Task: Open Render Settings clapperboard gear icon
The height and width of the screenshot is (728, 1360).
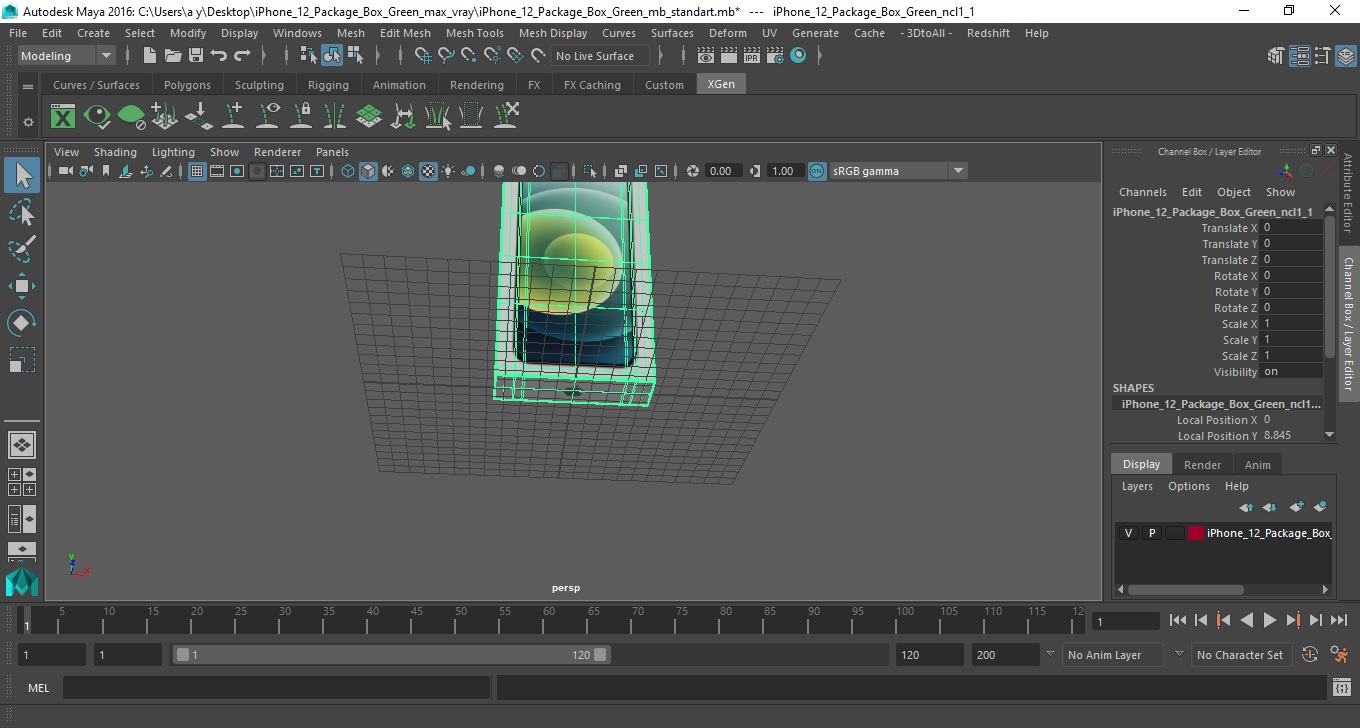Action: [x=775, y=56]
